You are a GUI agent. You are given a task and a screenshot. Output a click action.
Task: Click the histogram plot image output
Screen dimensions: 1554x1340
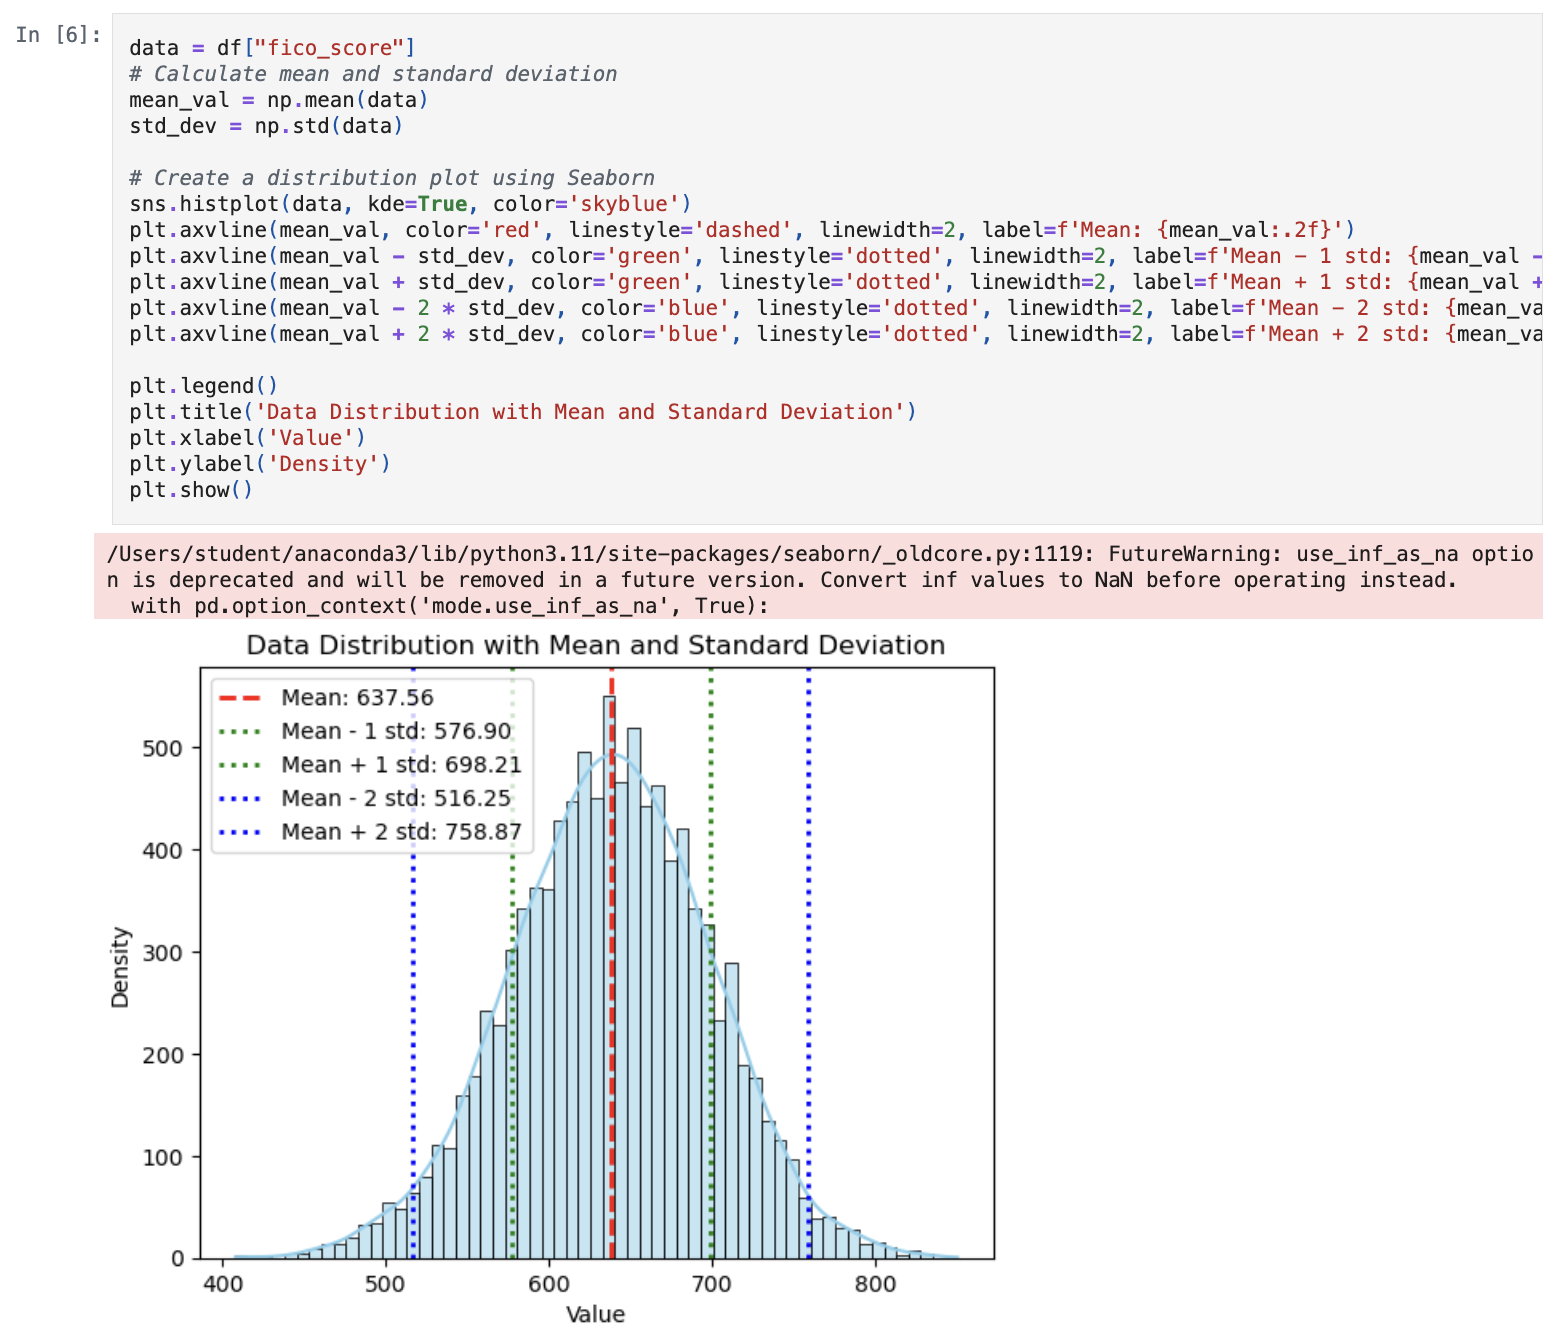point(551,980)
